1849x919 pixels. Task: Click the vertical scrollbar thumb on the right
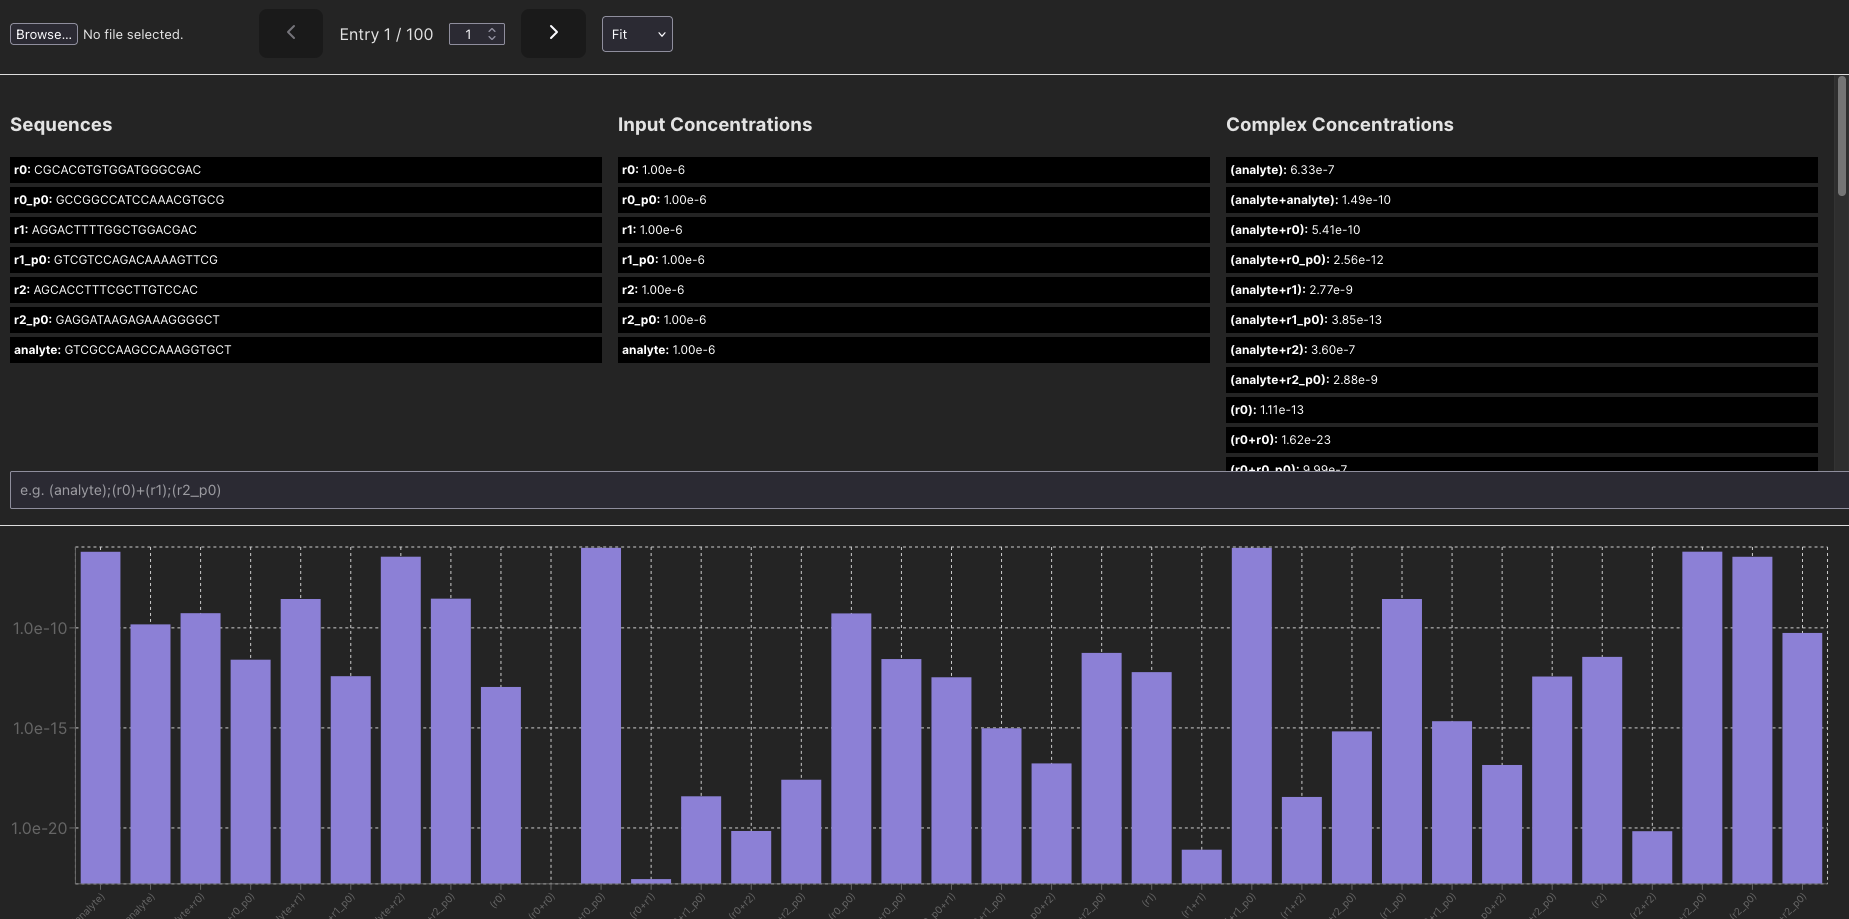click(1842, 136)
